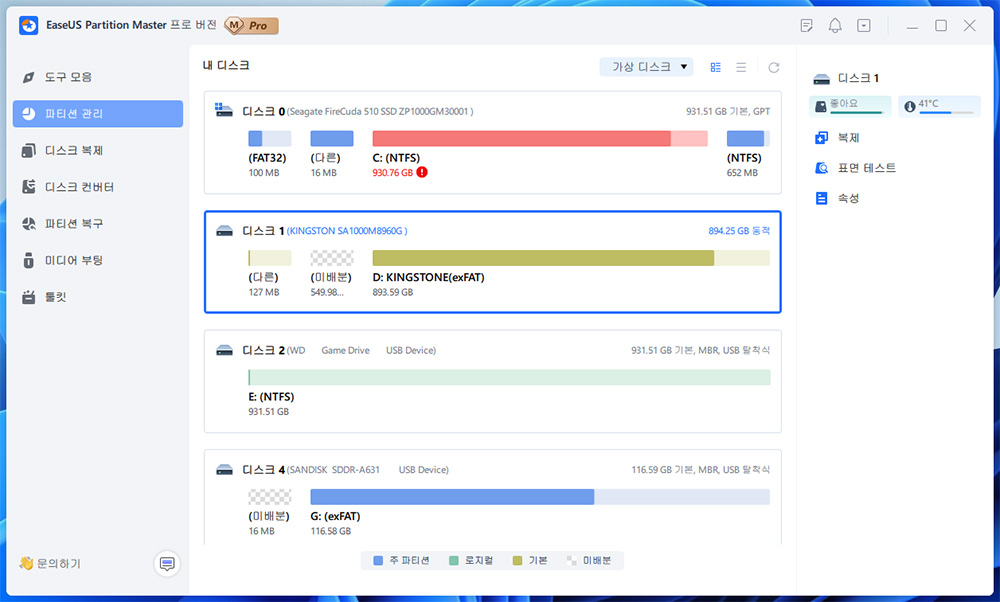The image size is (1000, 602).
Task: Click the EaseUS Partition Master logo icon
Action: click(x=29, y=26)
